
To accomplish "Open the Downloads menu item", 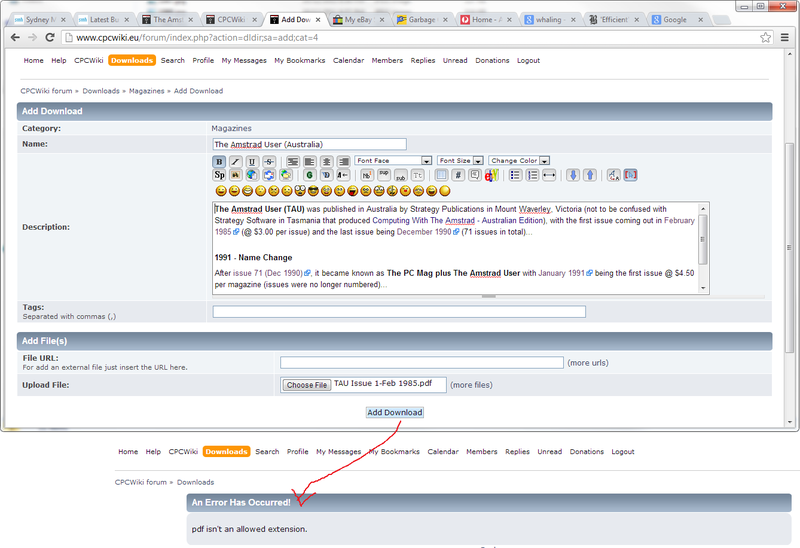I will click(132, 60).
